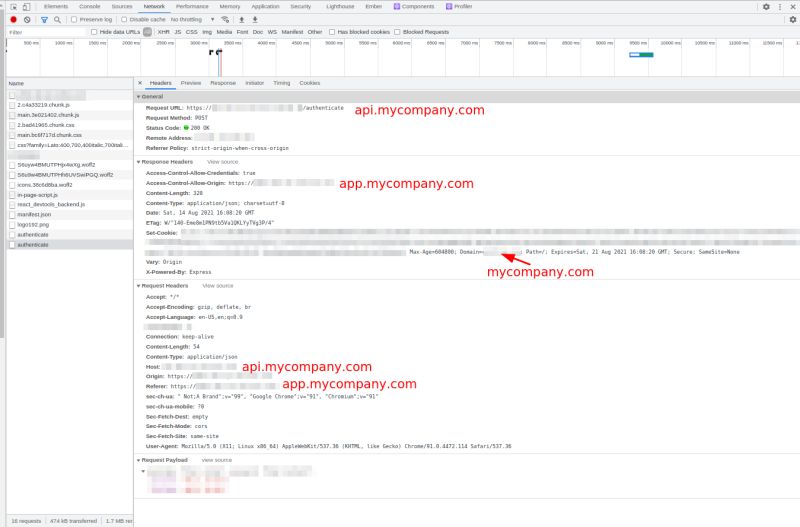
Task: Close the request details pane
Action: coord(140,83)
